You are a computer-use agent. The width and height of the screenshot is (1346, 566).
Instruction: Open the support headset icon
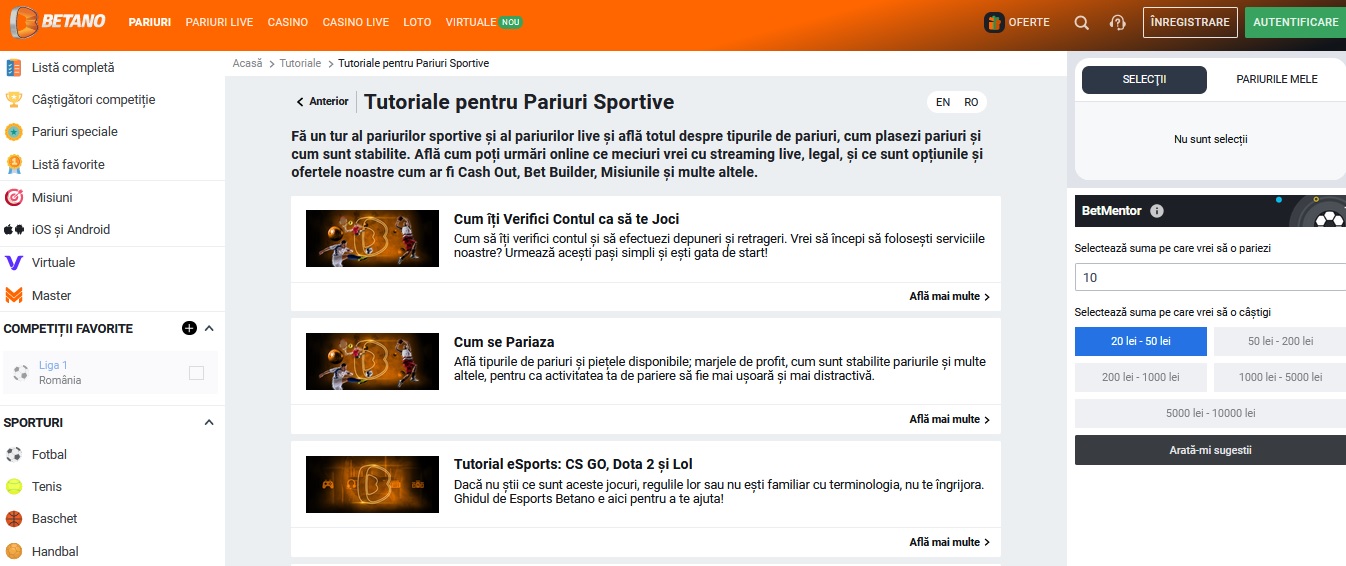[x=1118, y=22]
